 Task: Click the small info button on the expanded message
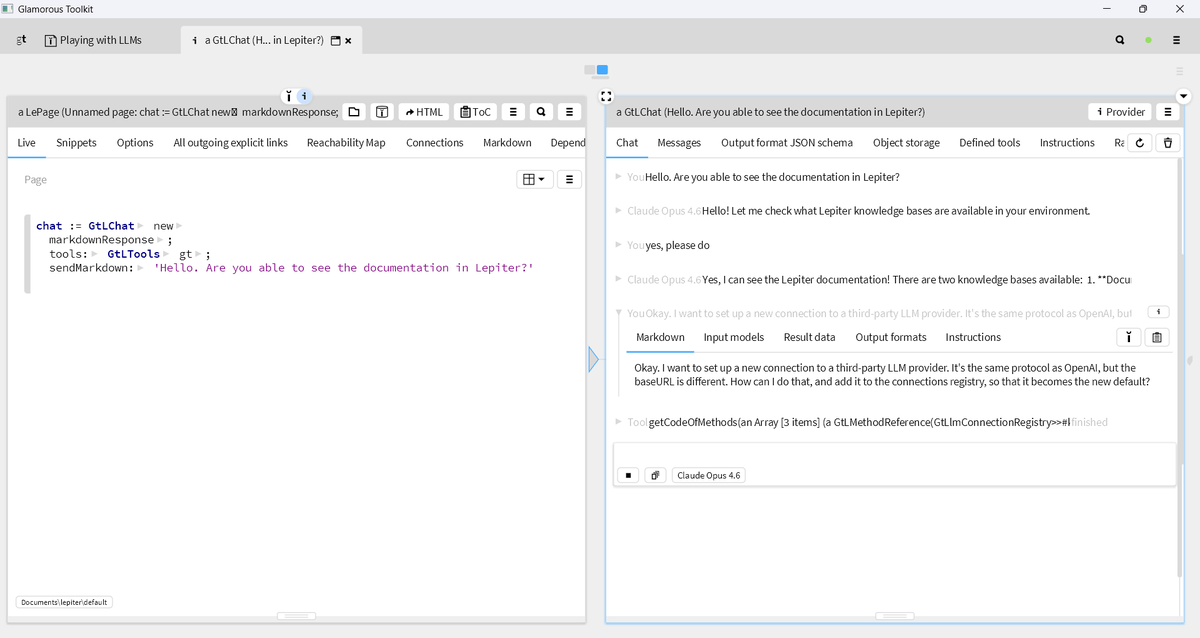1159,312
